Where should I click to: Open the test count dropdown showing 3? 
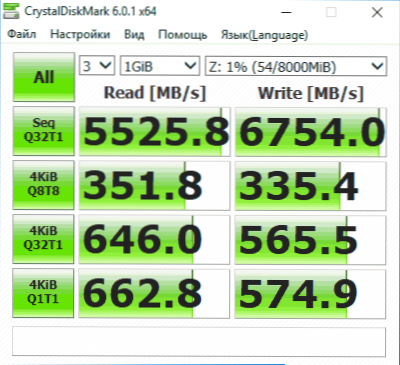[97, 65]
